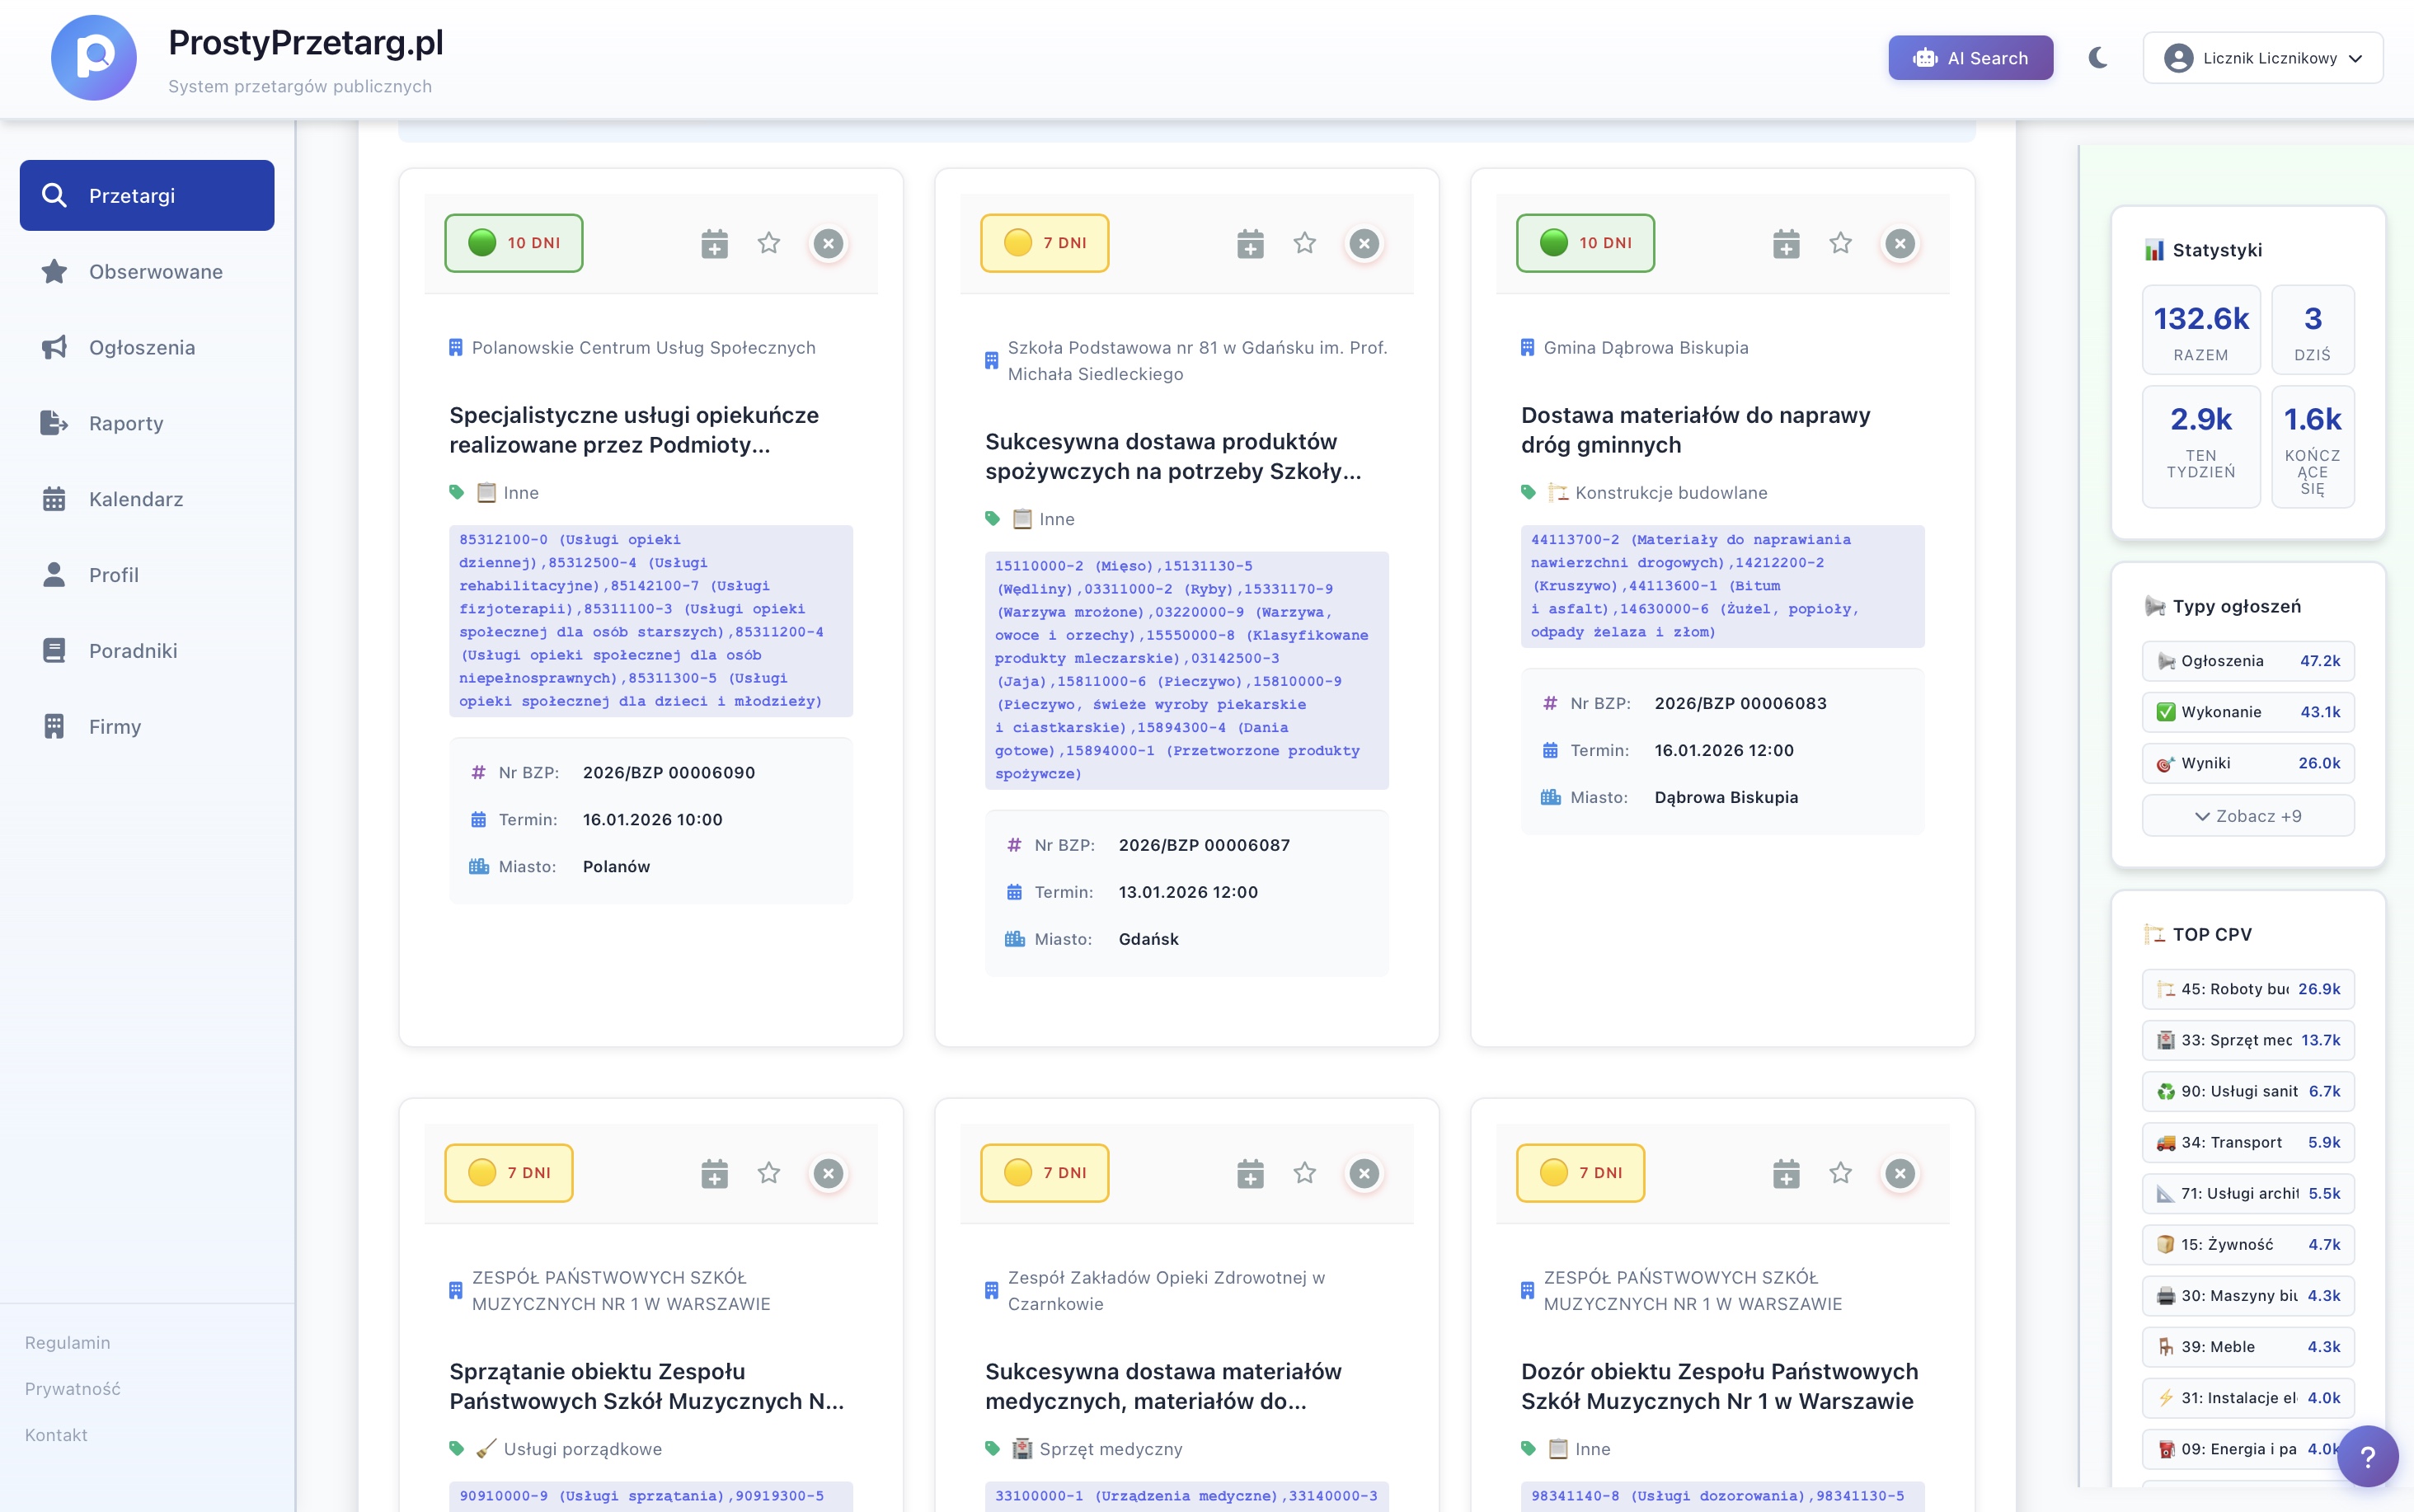Click the AI Search button

[1970, 58]
